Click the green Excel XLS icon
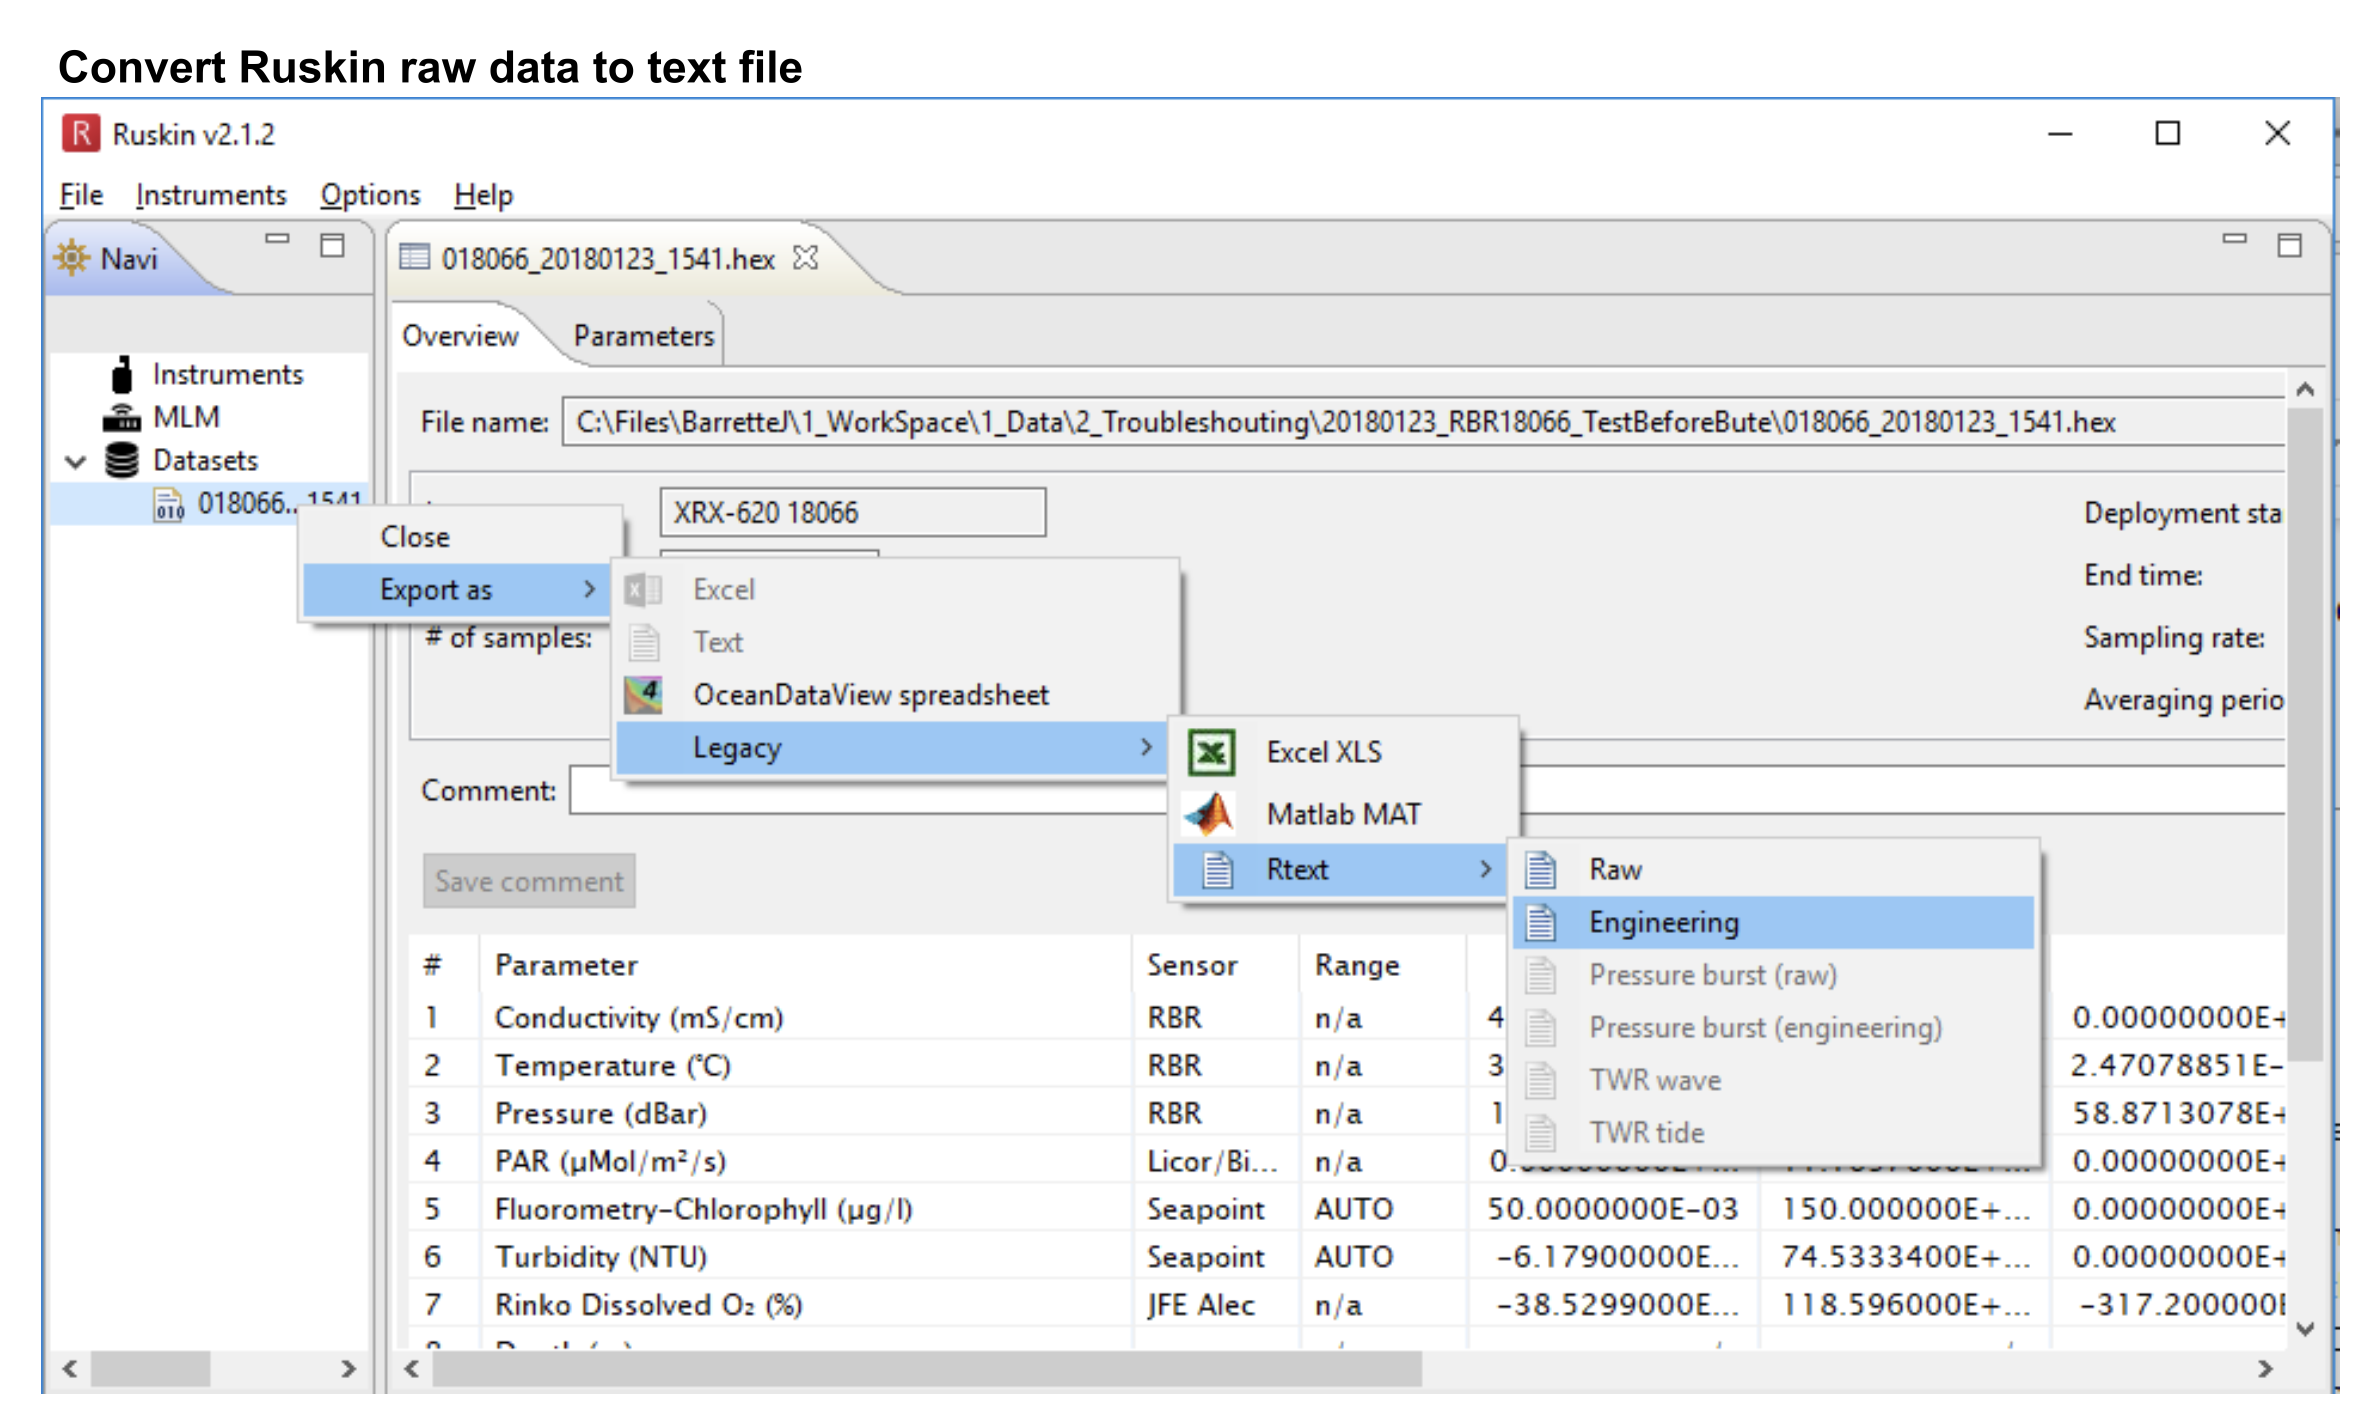The height and width of the screenshot is (1420, 2372). [x=1211, y=752]
